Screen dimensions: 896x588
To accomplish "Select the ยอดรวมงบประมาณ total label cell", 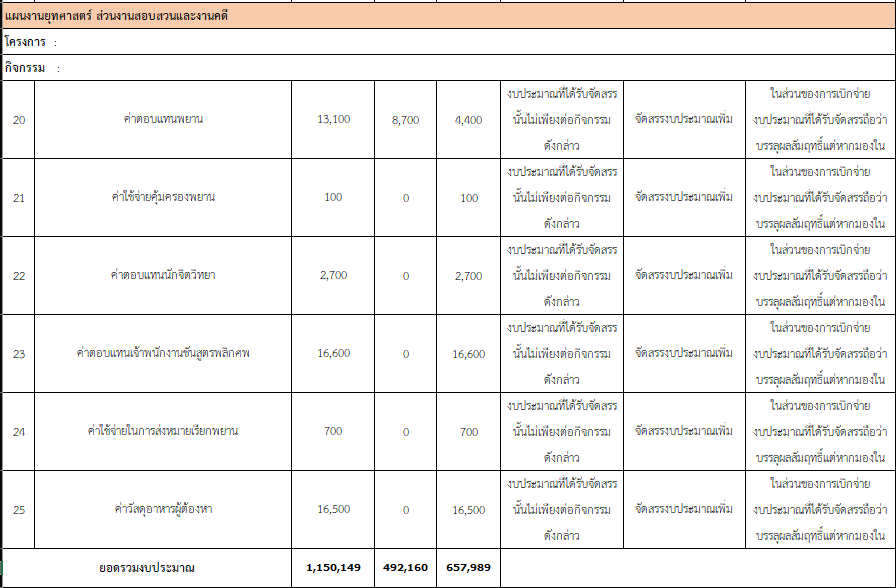I will (x=147, y=568).
